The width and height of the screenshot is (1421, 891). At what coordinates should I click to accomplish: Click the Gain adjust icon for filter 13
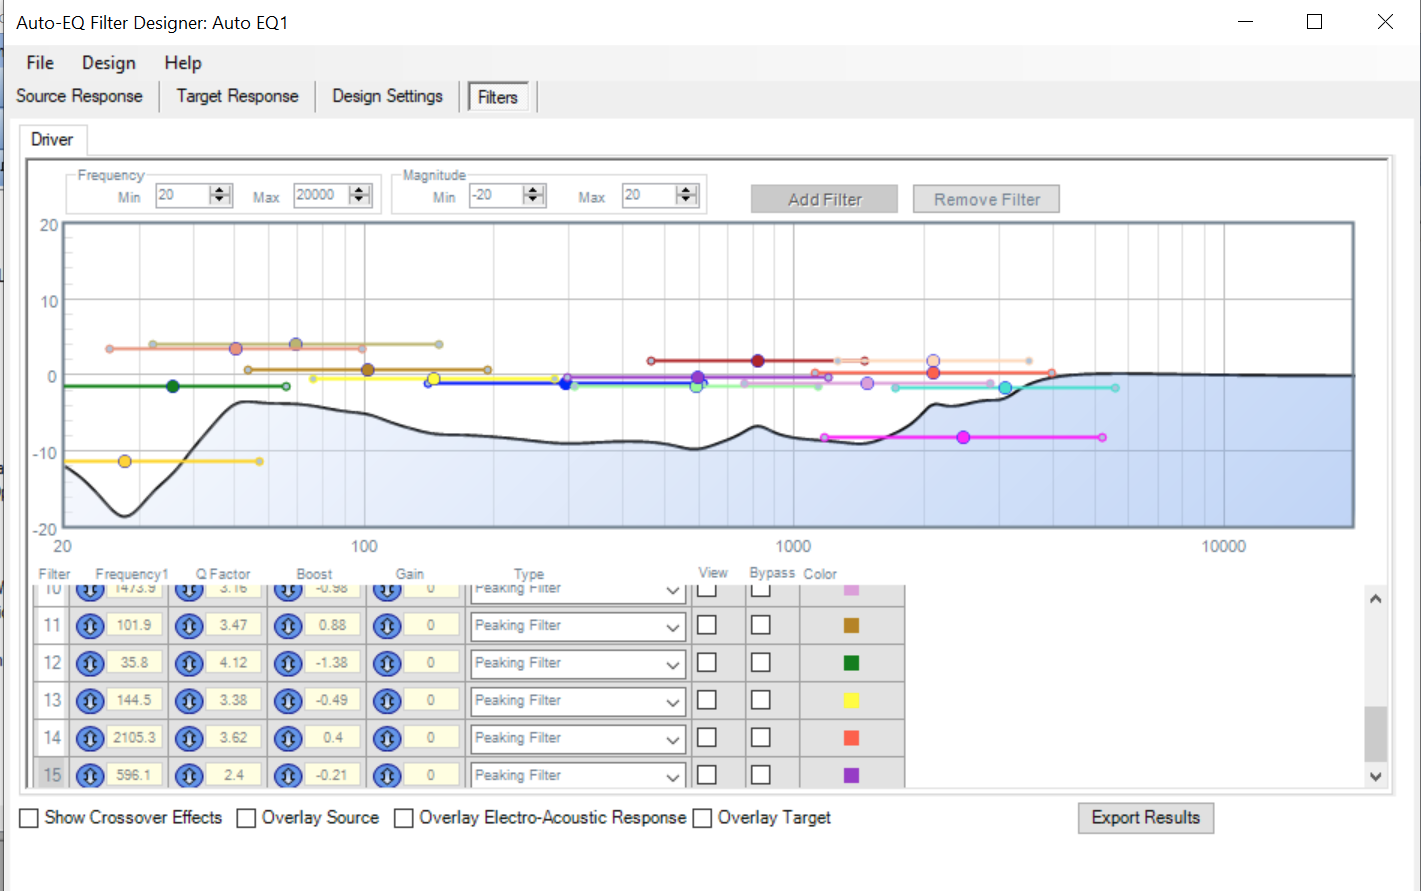coord(387,701)
